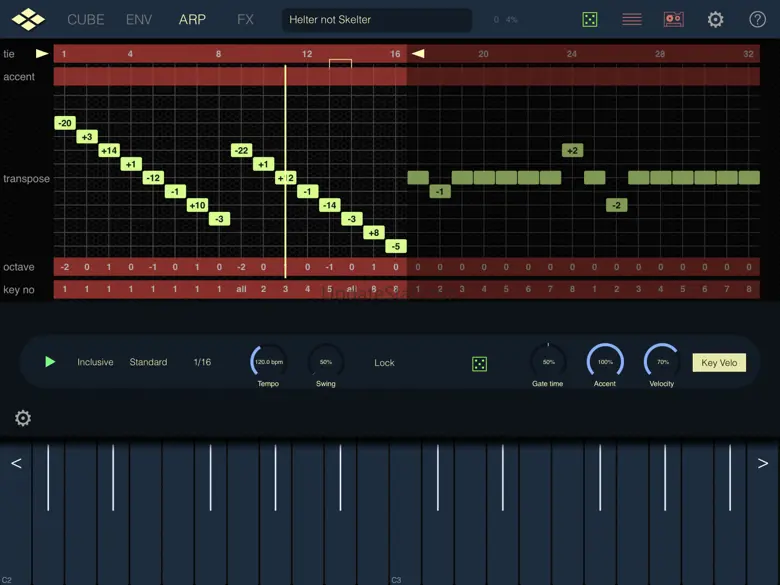Click the sequence start arrow marker
Viewport: 780px width, 585px height.
[x=42, y=53]
